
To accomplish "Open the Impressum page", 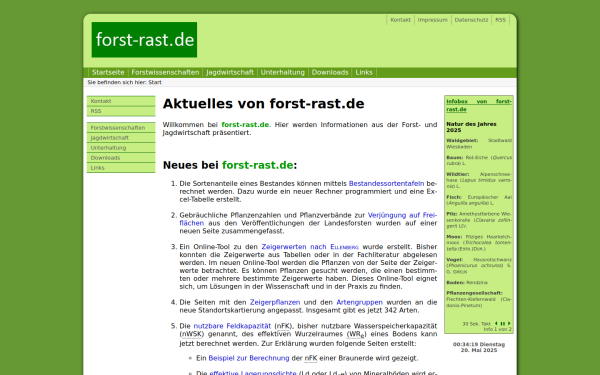I will (433, 20).
